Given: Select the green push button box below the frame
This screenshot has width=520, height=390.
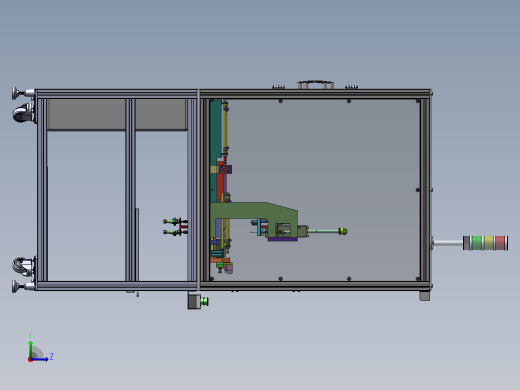Looking at the screenshot, I should [x=198, y=301].
